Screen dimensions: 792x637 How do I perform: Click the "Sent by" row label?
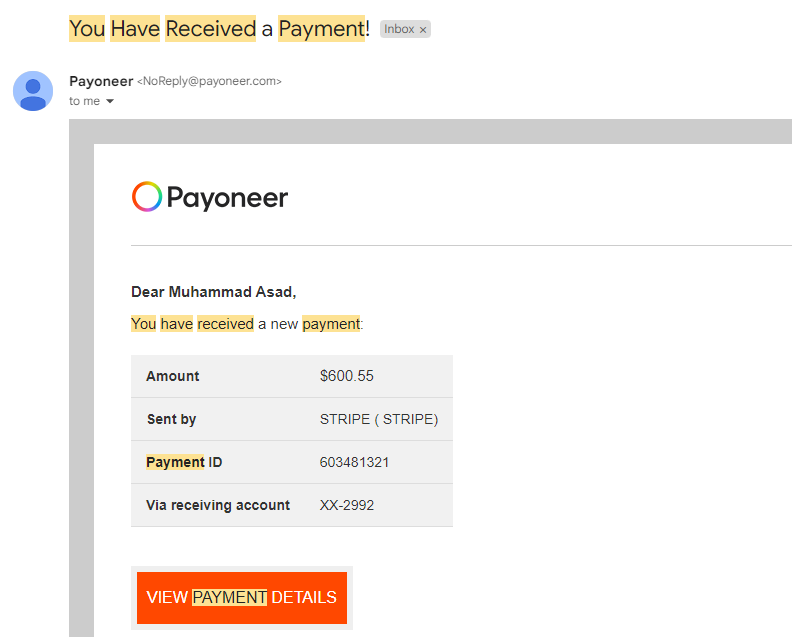click(x=171, y=419)
